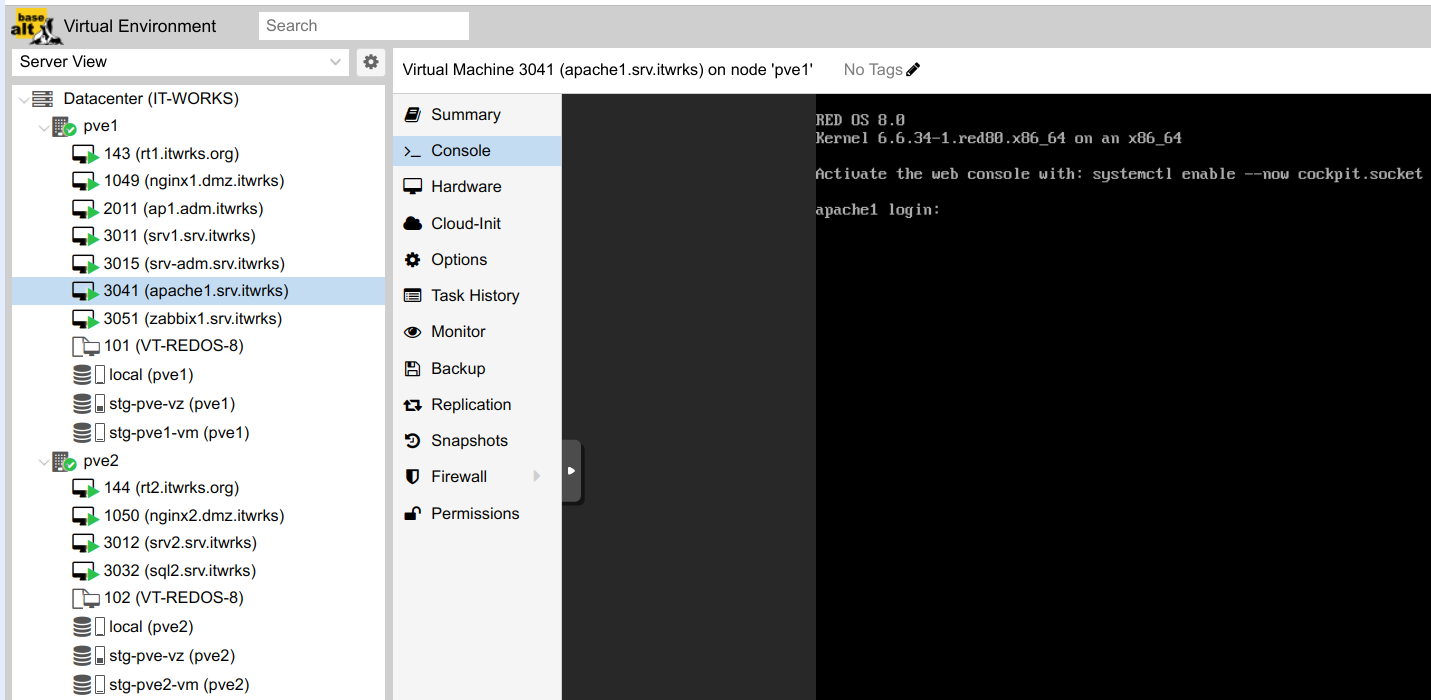This screenshot has height=700, width=1431.
Task: Collapse the Datacenter tree root
Action: 24,100
